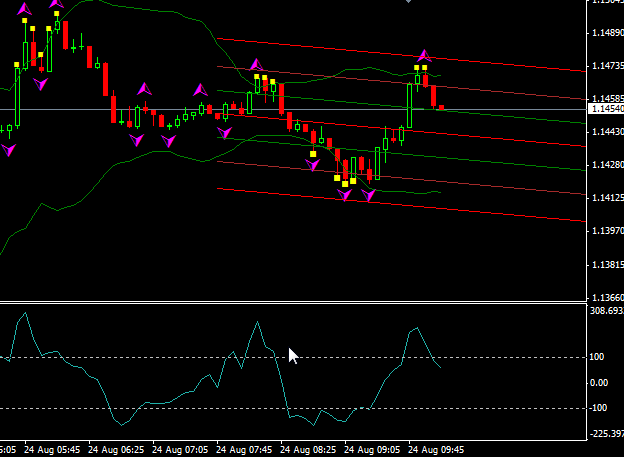624x457 pixels.
Task: Click the magenta up arrow above the latest swing high
Action: coord(424,56)
